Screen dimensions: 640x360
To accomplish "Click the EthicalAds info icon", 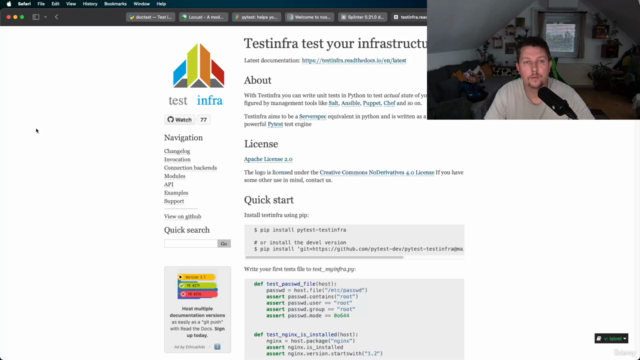I will (217, 347).
